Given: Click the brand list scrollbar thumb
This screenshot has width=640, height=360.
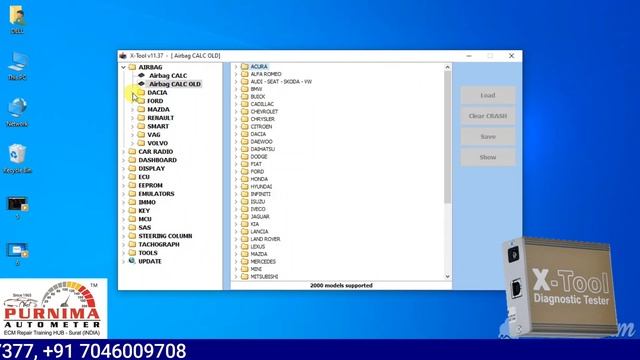Looking at the screenshot, I should point(447,137).
